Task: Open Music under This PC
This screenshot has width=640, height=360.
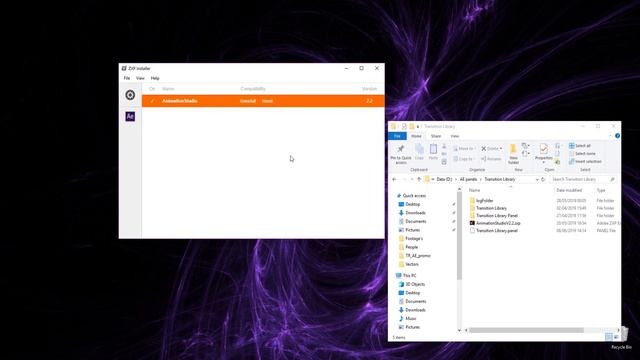Action: (411, 318)
